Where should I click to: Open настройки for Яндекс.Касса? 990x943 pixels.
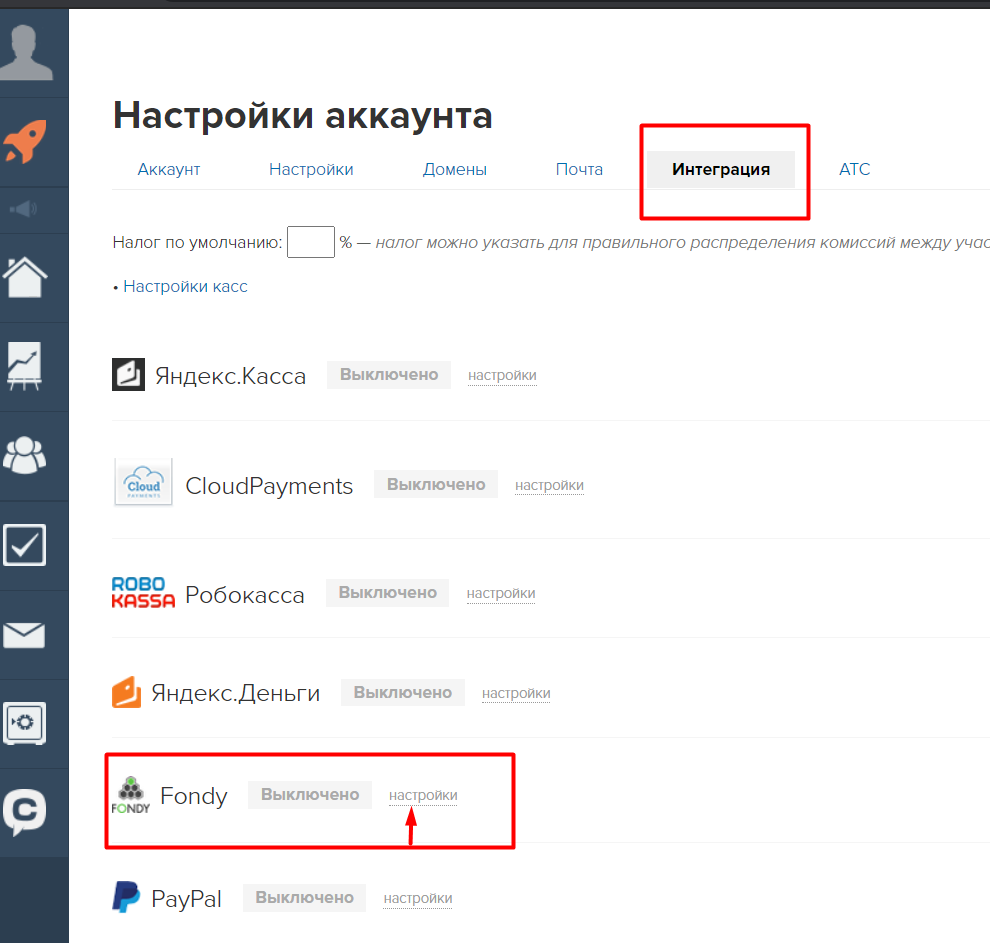tap(502, 376)
